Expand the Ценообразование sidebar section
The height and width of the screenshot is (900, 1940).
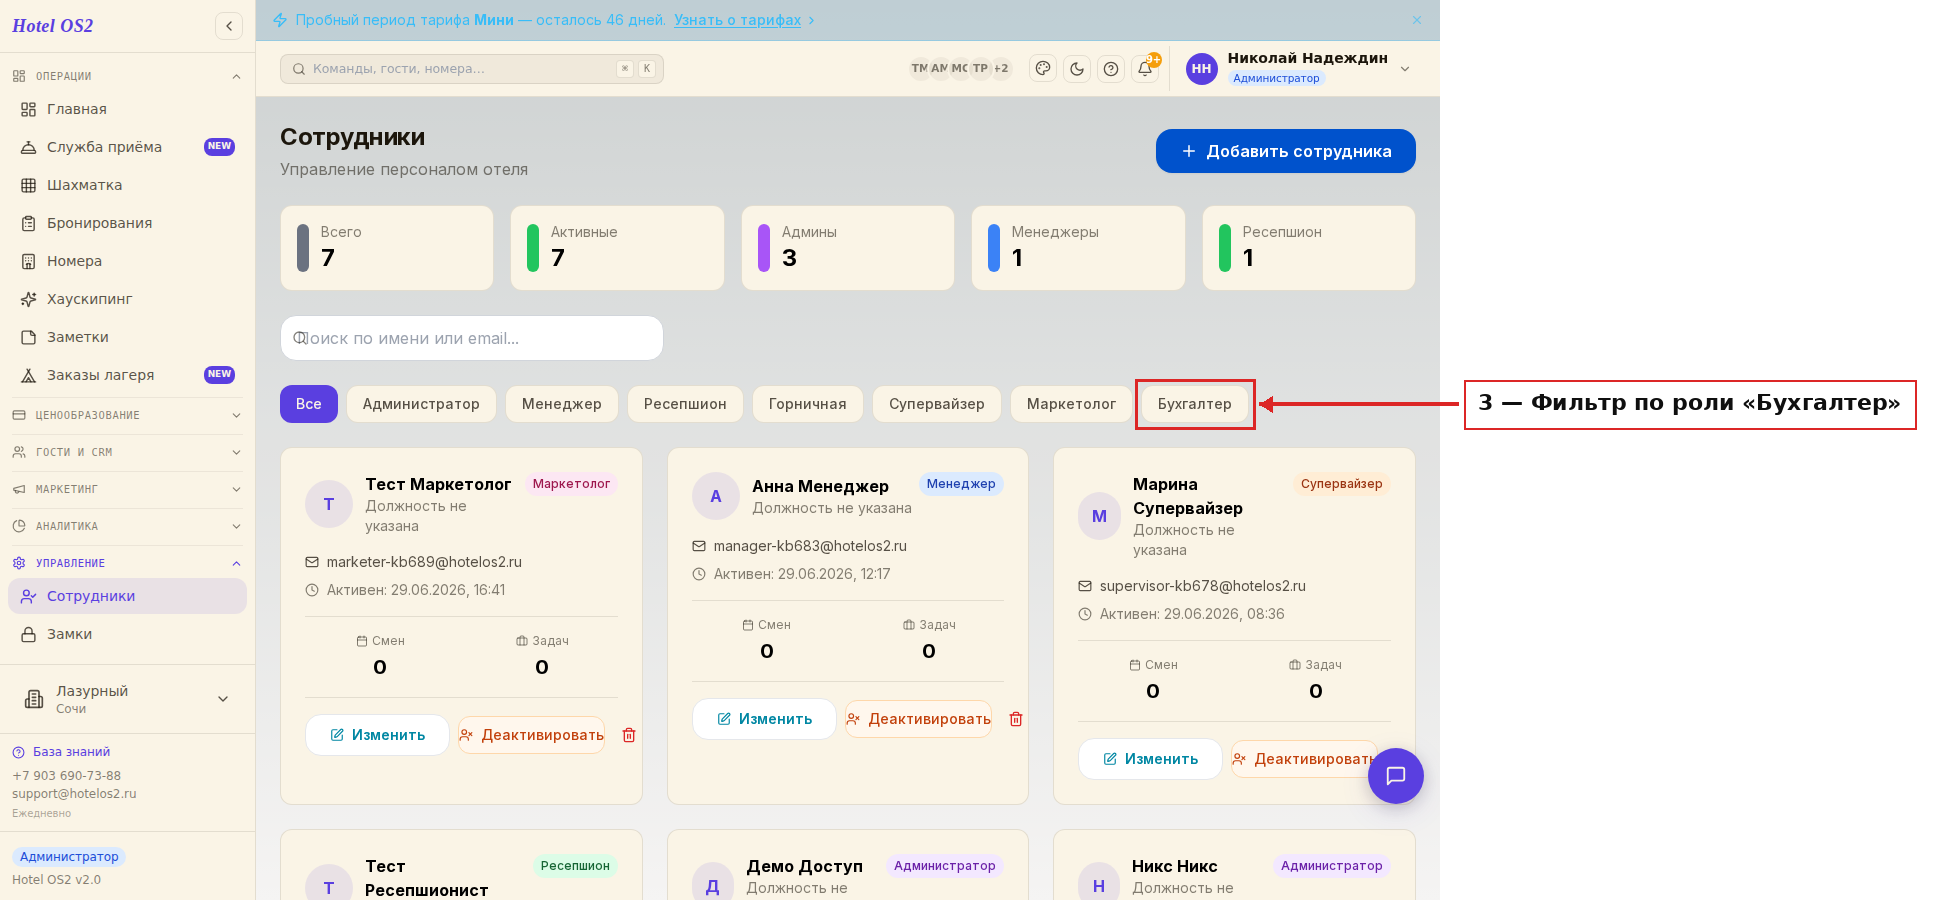[127, 415]
